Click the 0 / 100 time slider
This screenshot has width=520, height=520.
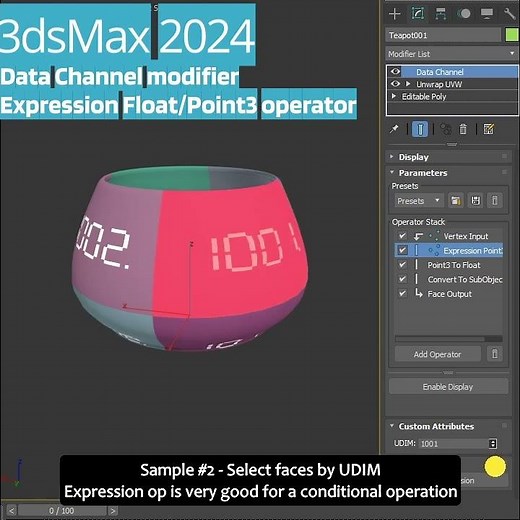(62, 511)
